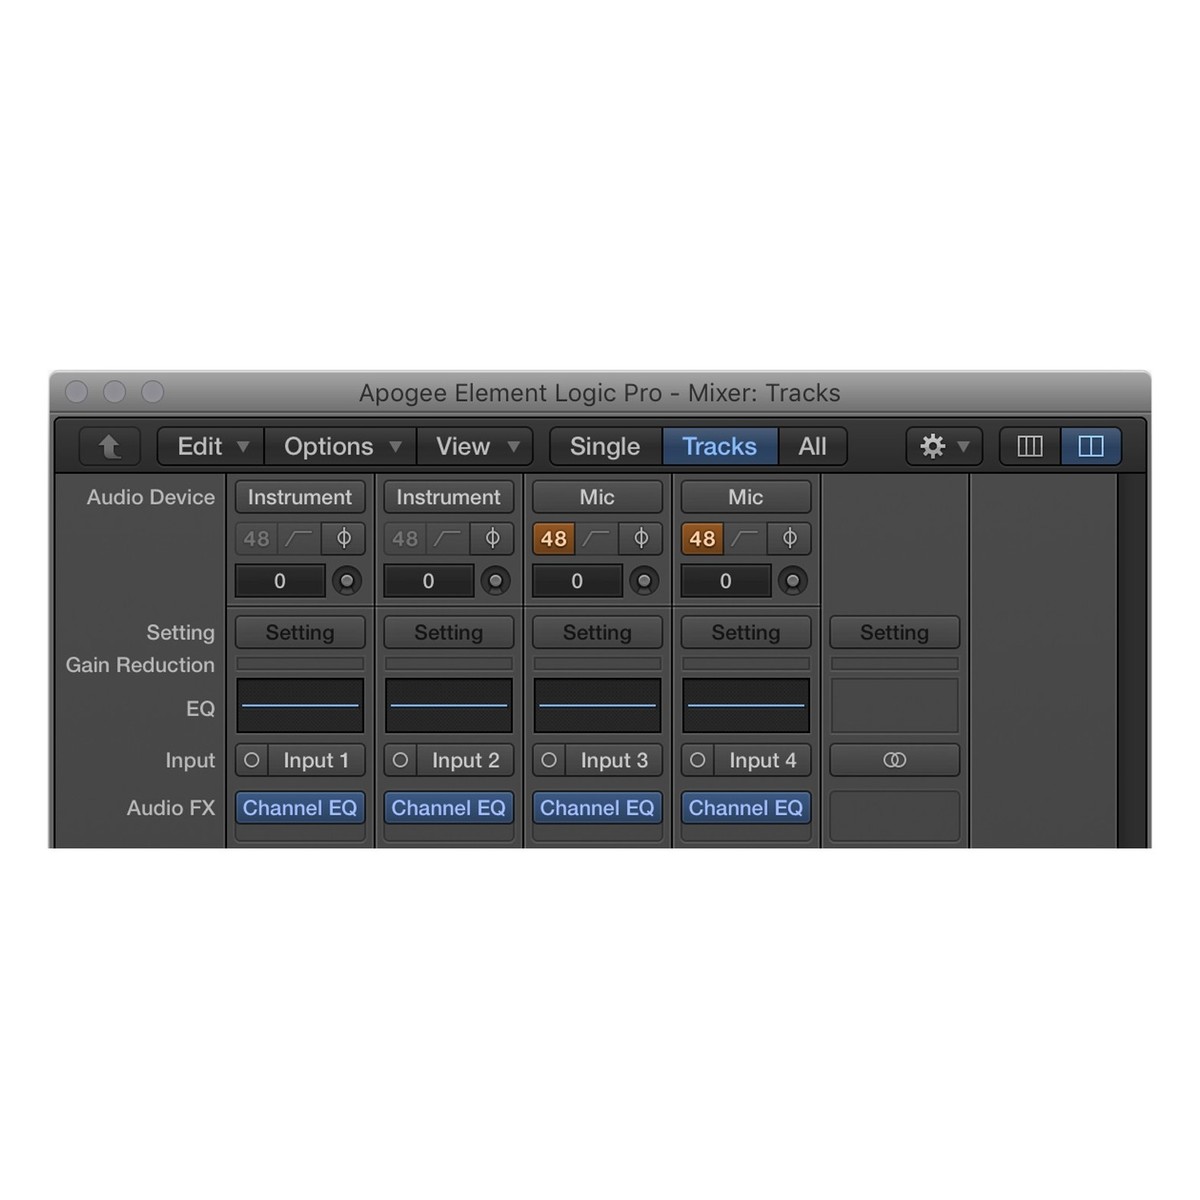This screenshot has height=1200, width=1200.
Task: Enable high-pass filter on Input 3 strip
Action: point(596,539)
